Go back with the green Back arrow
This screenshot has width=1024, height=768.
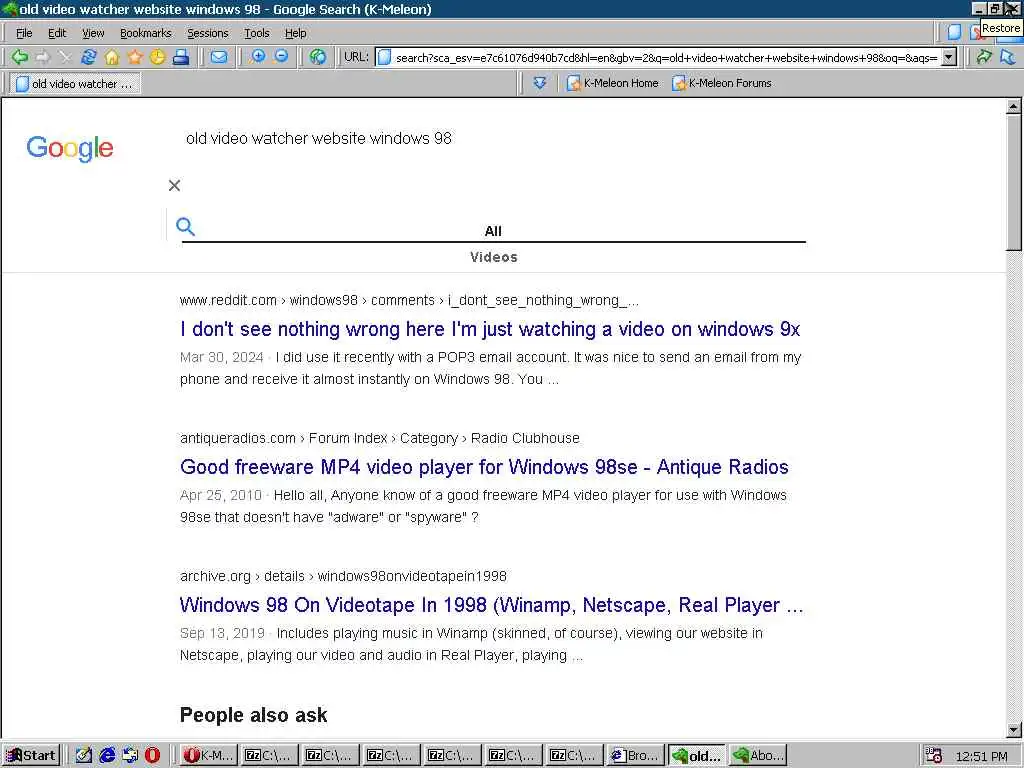pos(20,57)
